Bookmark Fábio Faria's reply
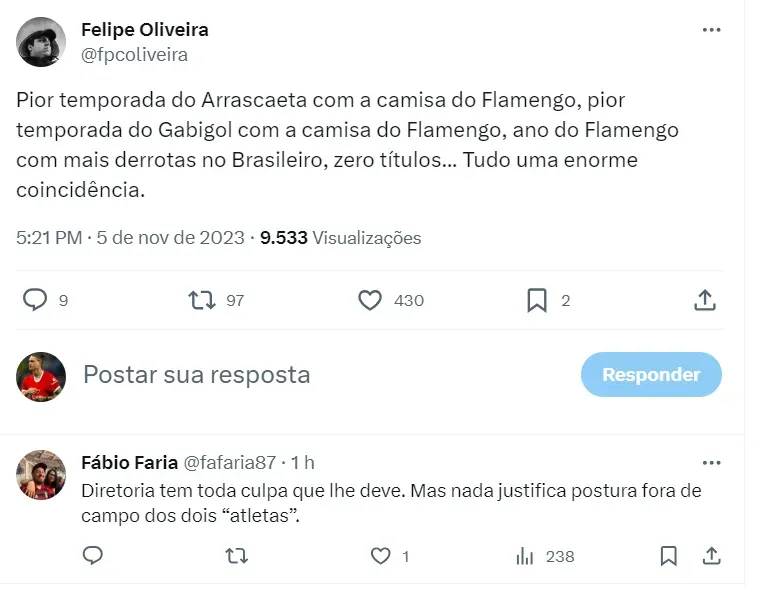Viewport: 777px width, 589px height. tap(669, 556)
